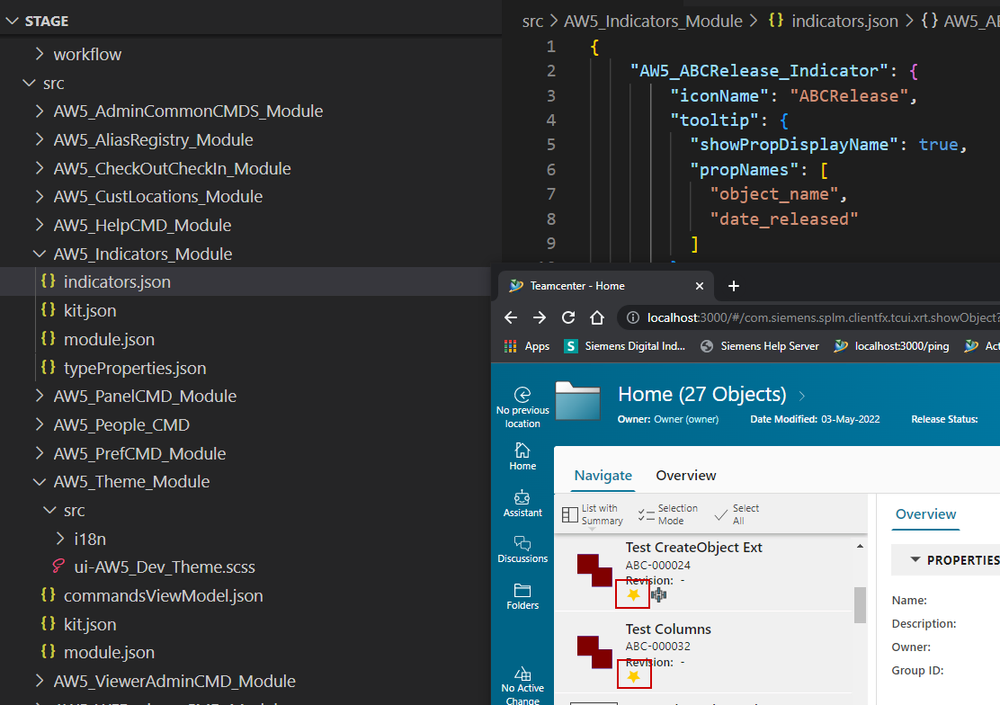
Task: Switch to the Overview tab in Teamcenter
Action: (685, 475)
